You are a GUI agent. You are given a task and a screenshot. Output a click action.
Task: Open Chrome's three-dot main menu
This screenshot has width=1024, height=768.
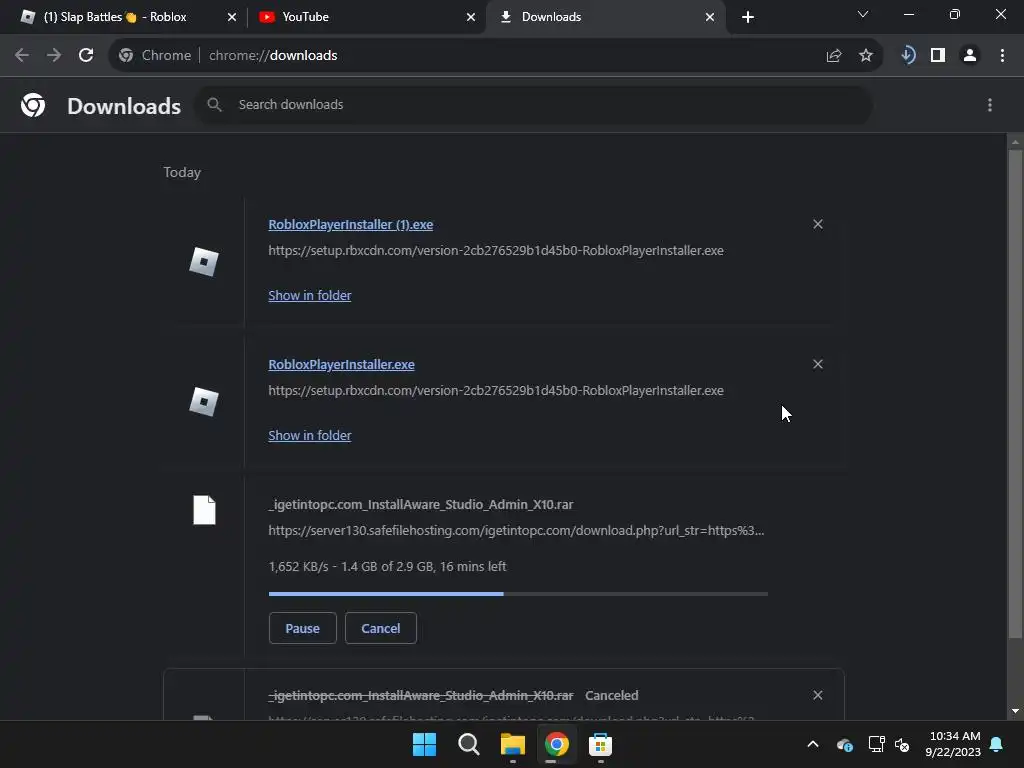point(1002,56)
